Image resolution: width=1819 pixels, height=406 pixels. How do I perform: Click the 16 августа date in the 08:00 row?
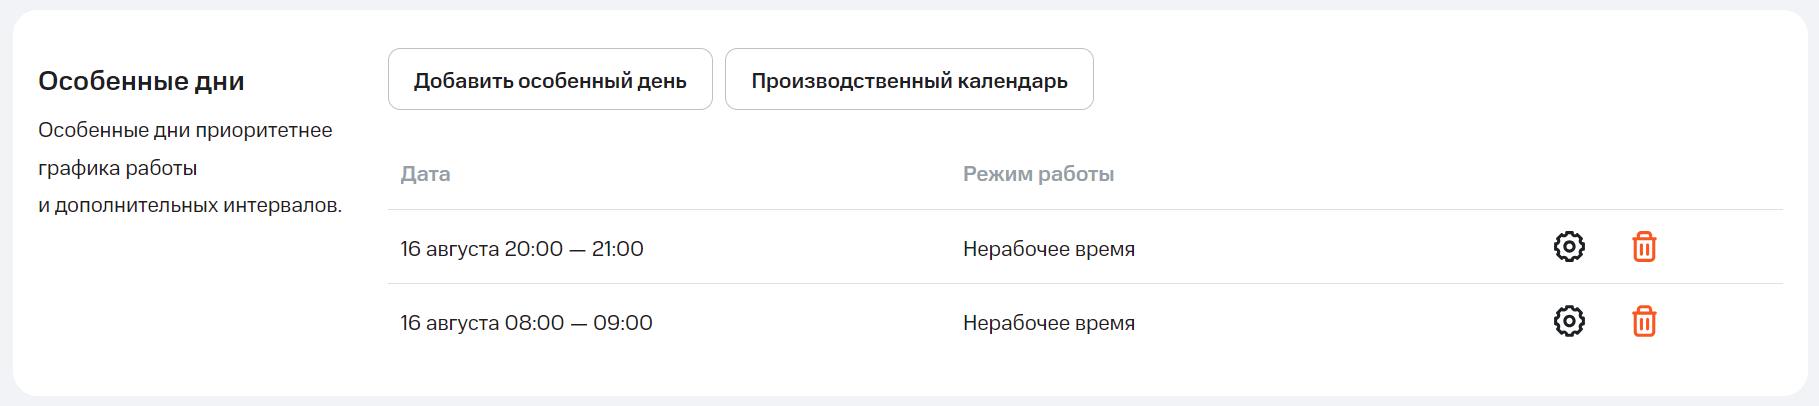[x=449, y=323]
